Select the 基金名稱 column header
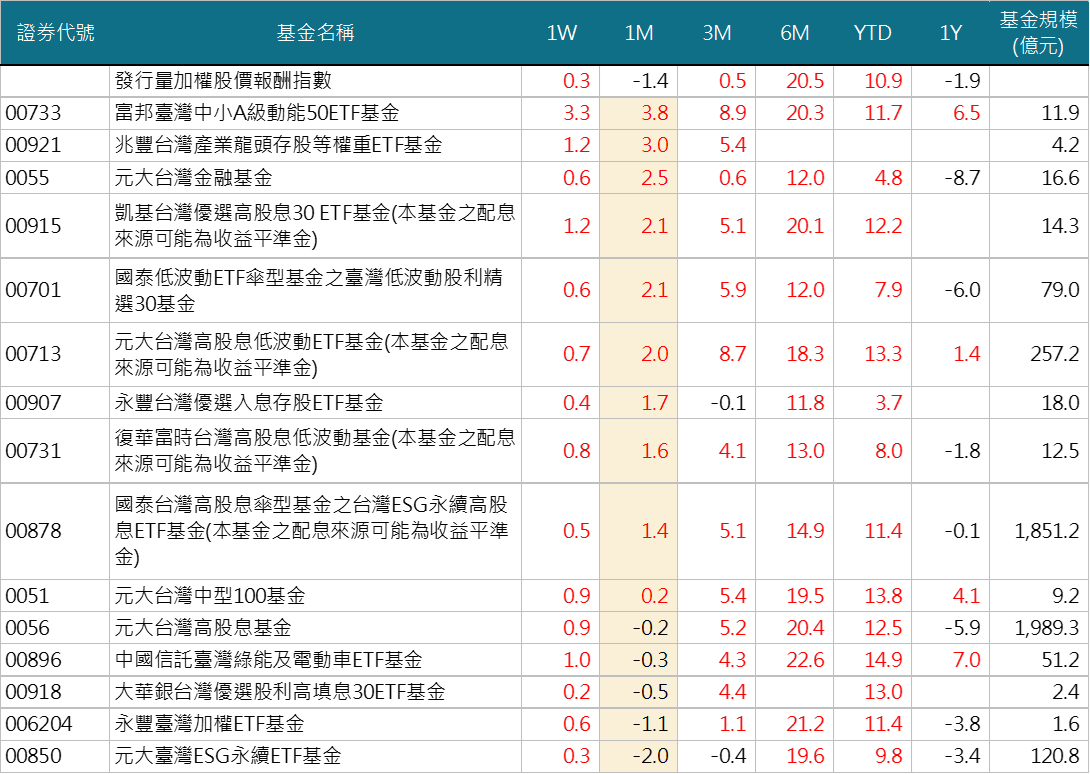 315,33
